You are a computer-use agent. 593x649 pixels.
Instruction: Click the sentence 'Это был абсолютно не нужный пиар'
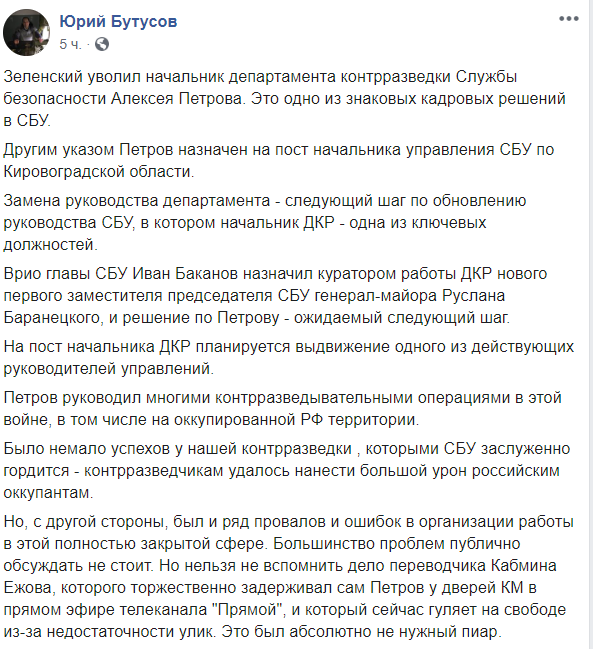(x=361, y=632)
